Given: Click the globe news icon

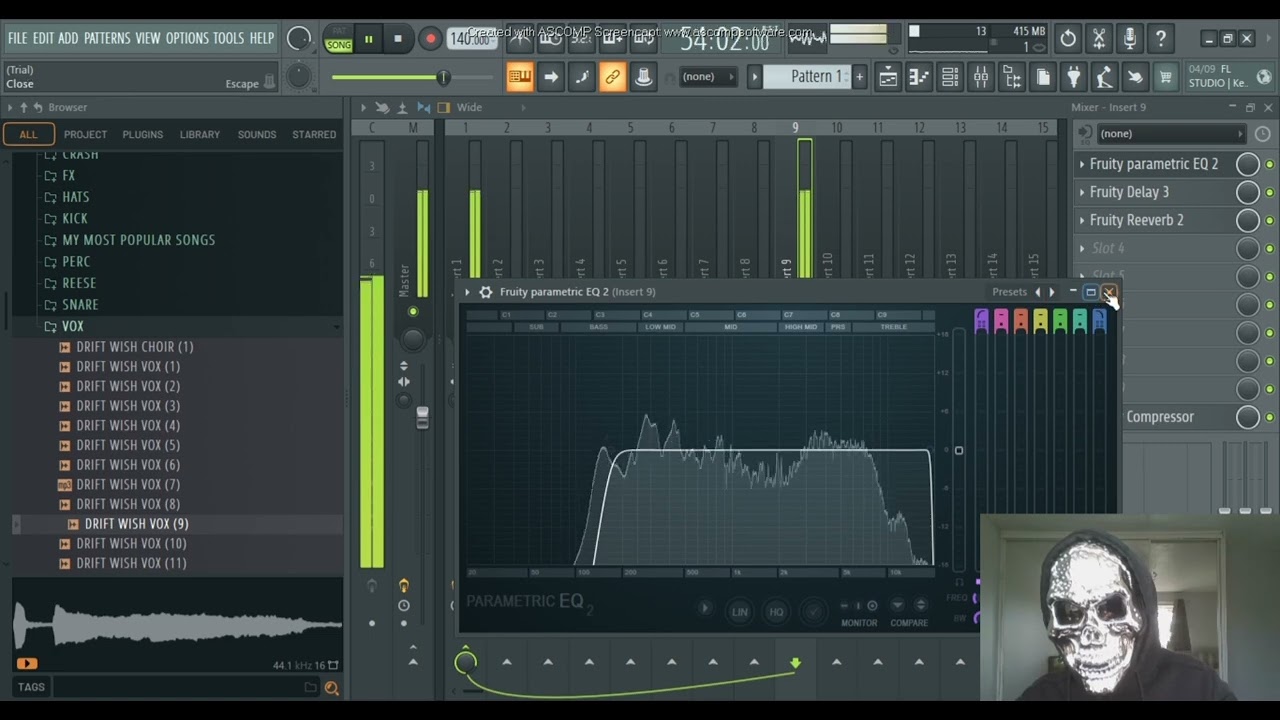Looking at the screenshot, I should [1263, 77].
